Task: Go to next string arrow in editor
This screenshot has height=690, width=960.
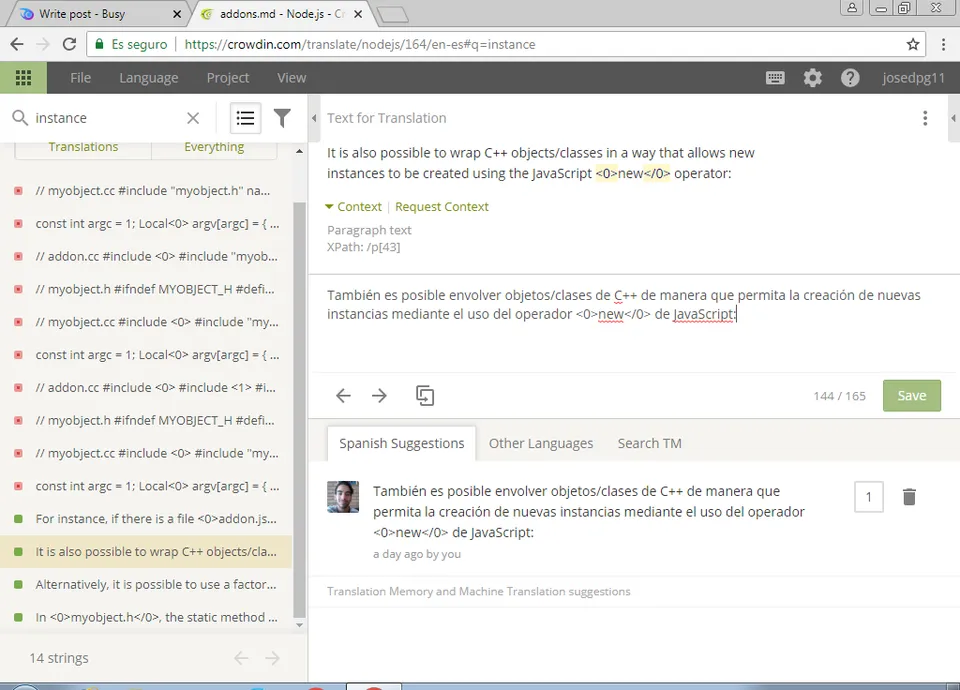Action: click(x=380, y=396)
